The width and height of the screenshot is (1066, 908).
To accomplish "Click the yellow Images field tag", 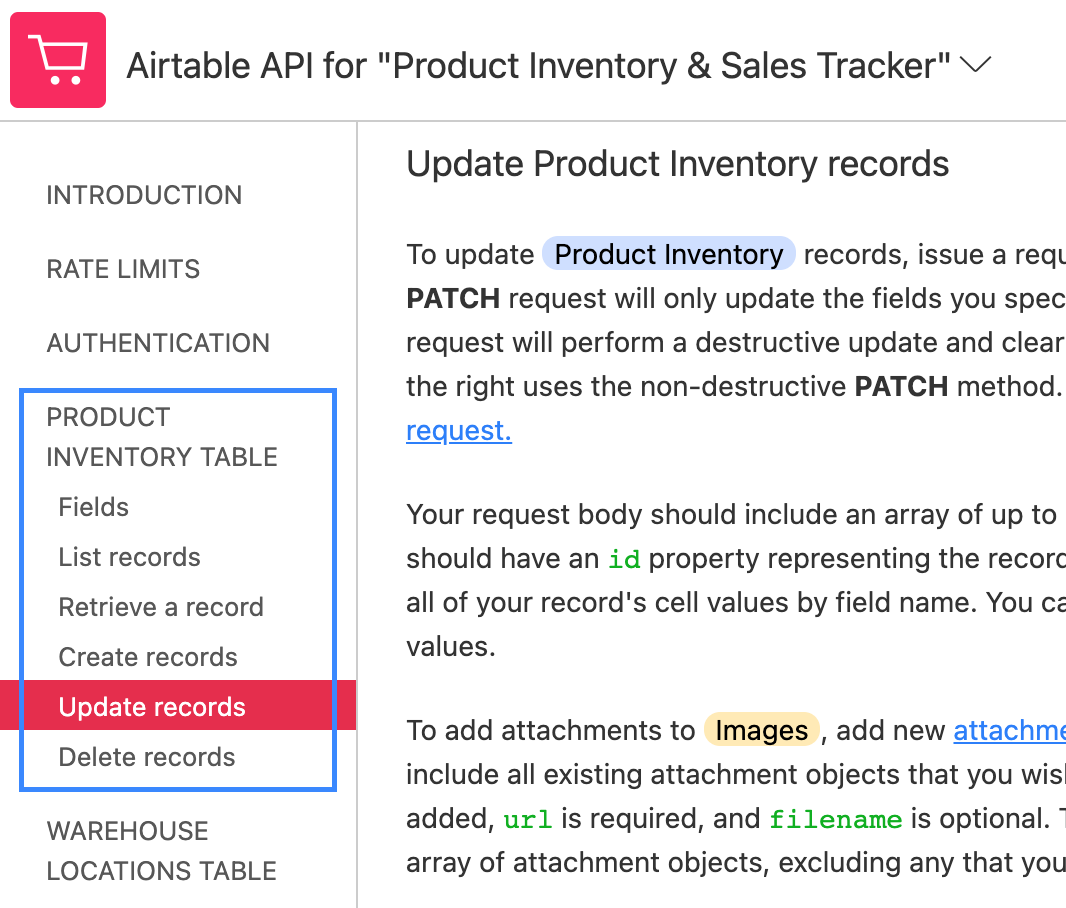I will coord(761,731).
